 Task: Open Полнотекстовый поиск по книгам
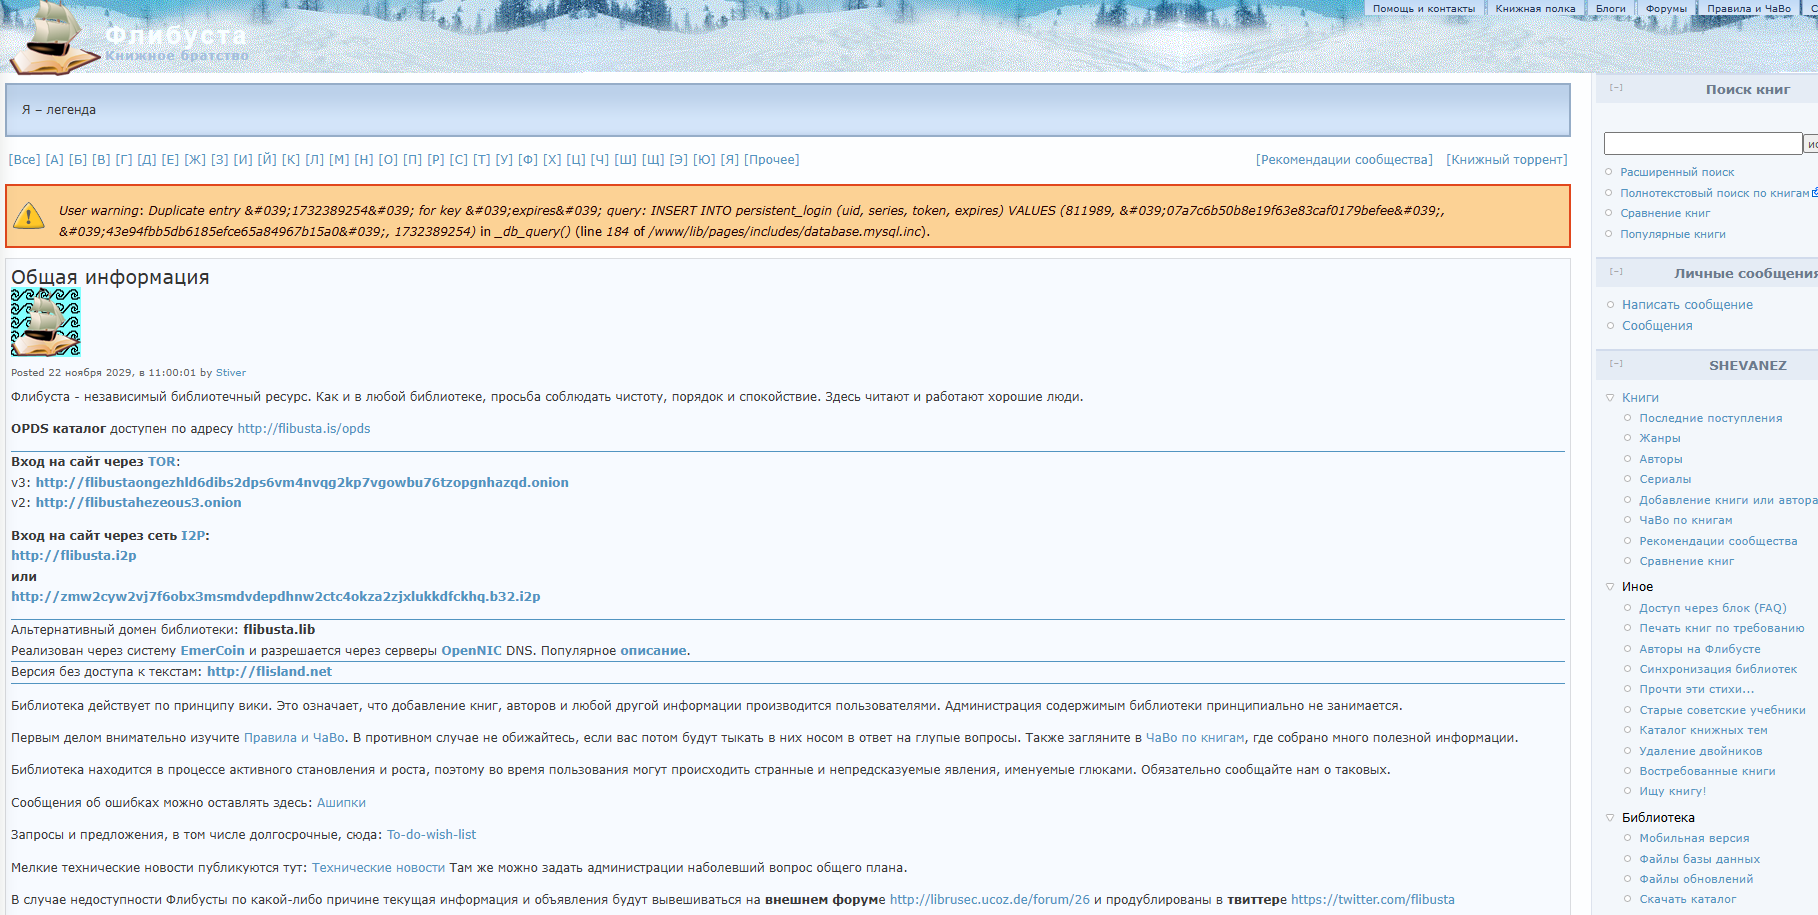point(1714,193)
